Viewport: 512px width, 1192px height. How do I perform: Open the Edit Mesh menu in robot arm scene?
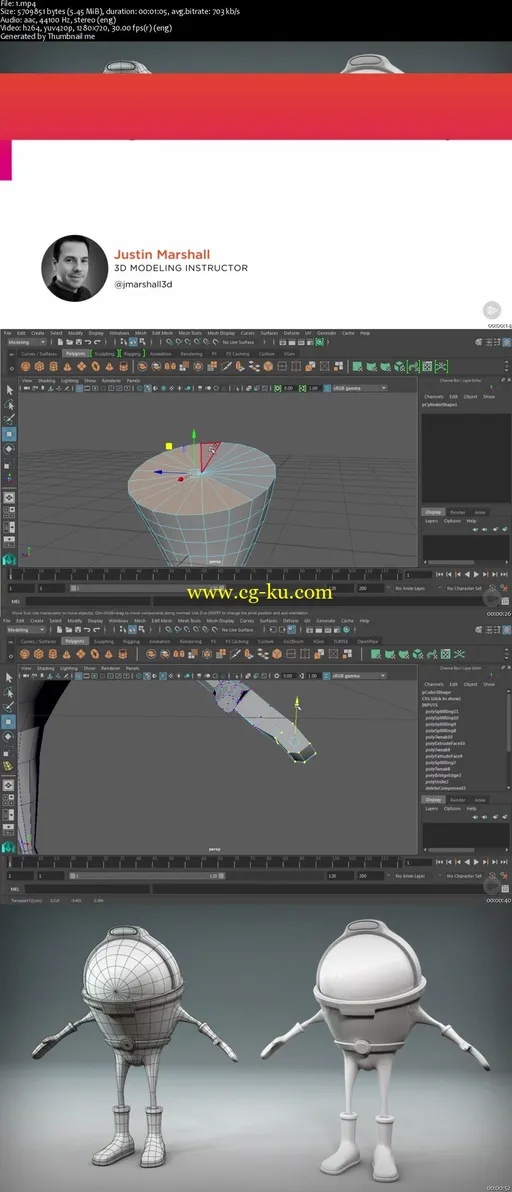pos(162,620)
